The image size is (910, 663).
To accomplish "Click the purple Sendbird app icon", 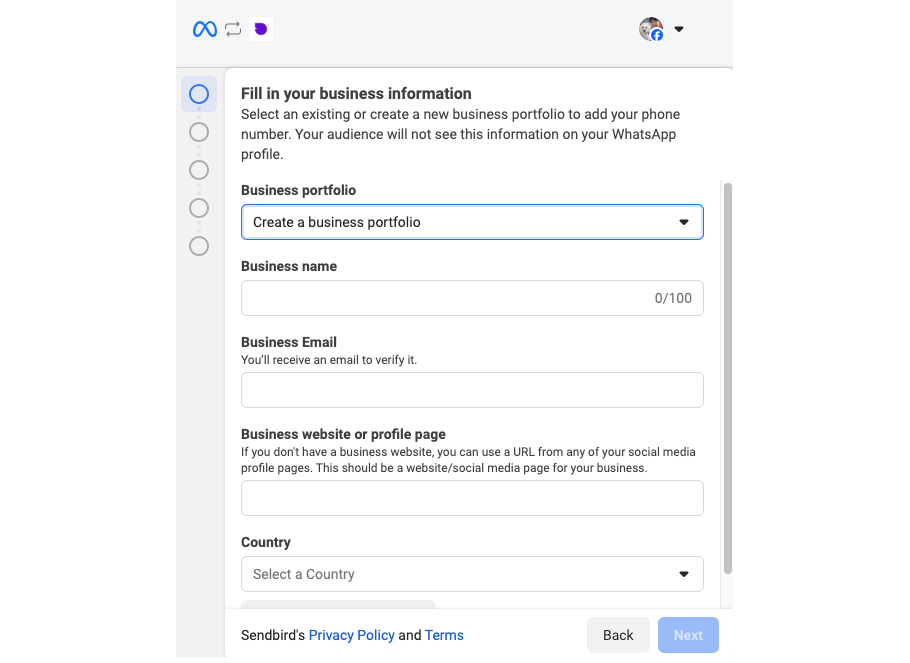I will tap(261, 29).
